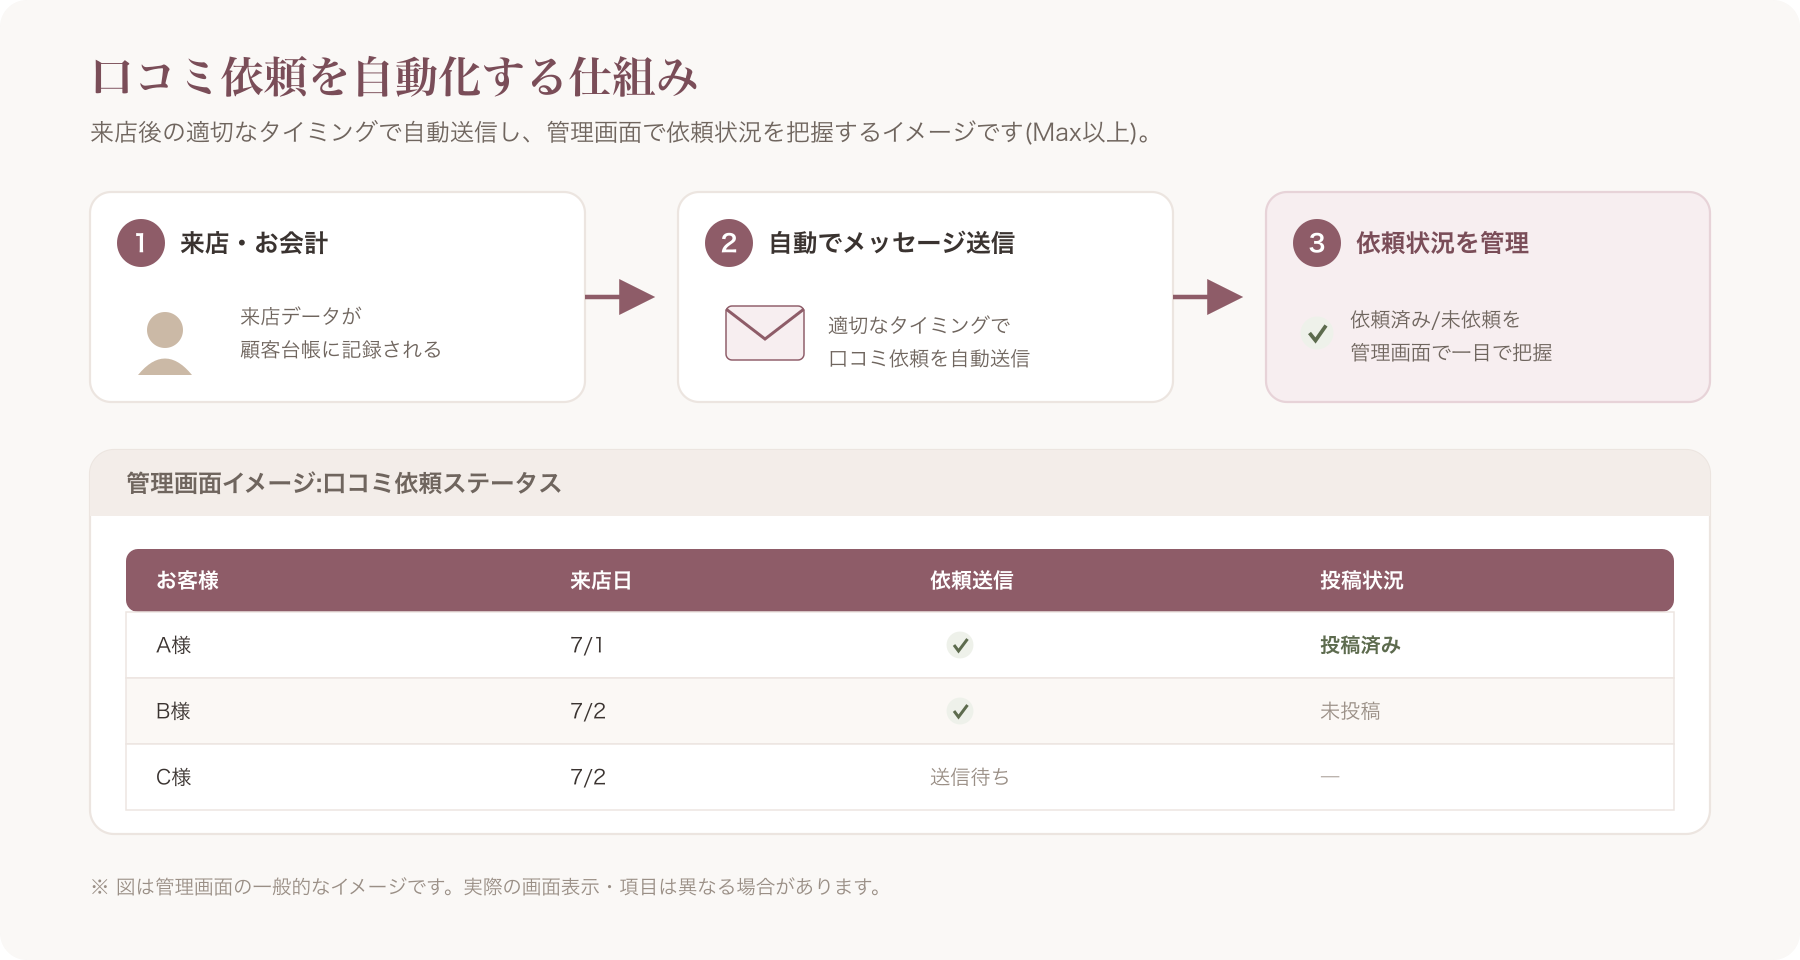This screenshot has height=960, width=1800.
Task: Click the request-sent checkmark in A様 row
Action: (960, 645)
